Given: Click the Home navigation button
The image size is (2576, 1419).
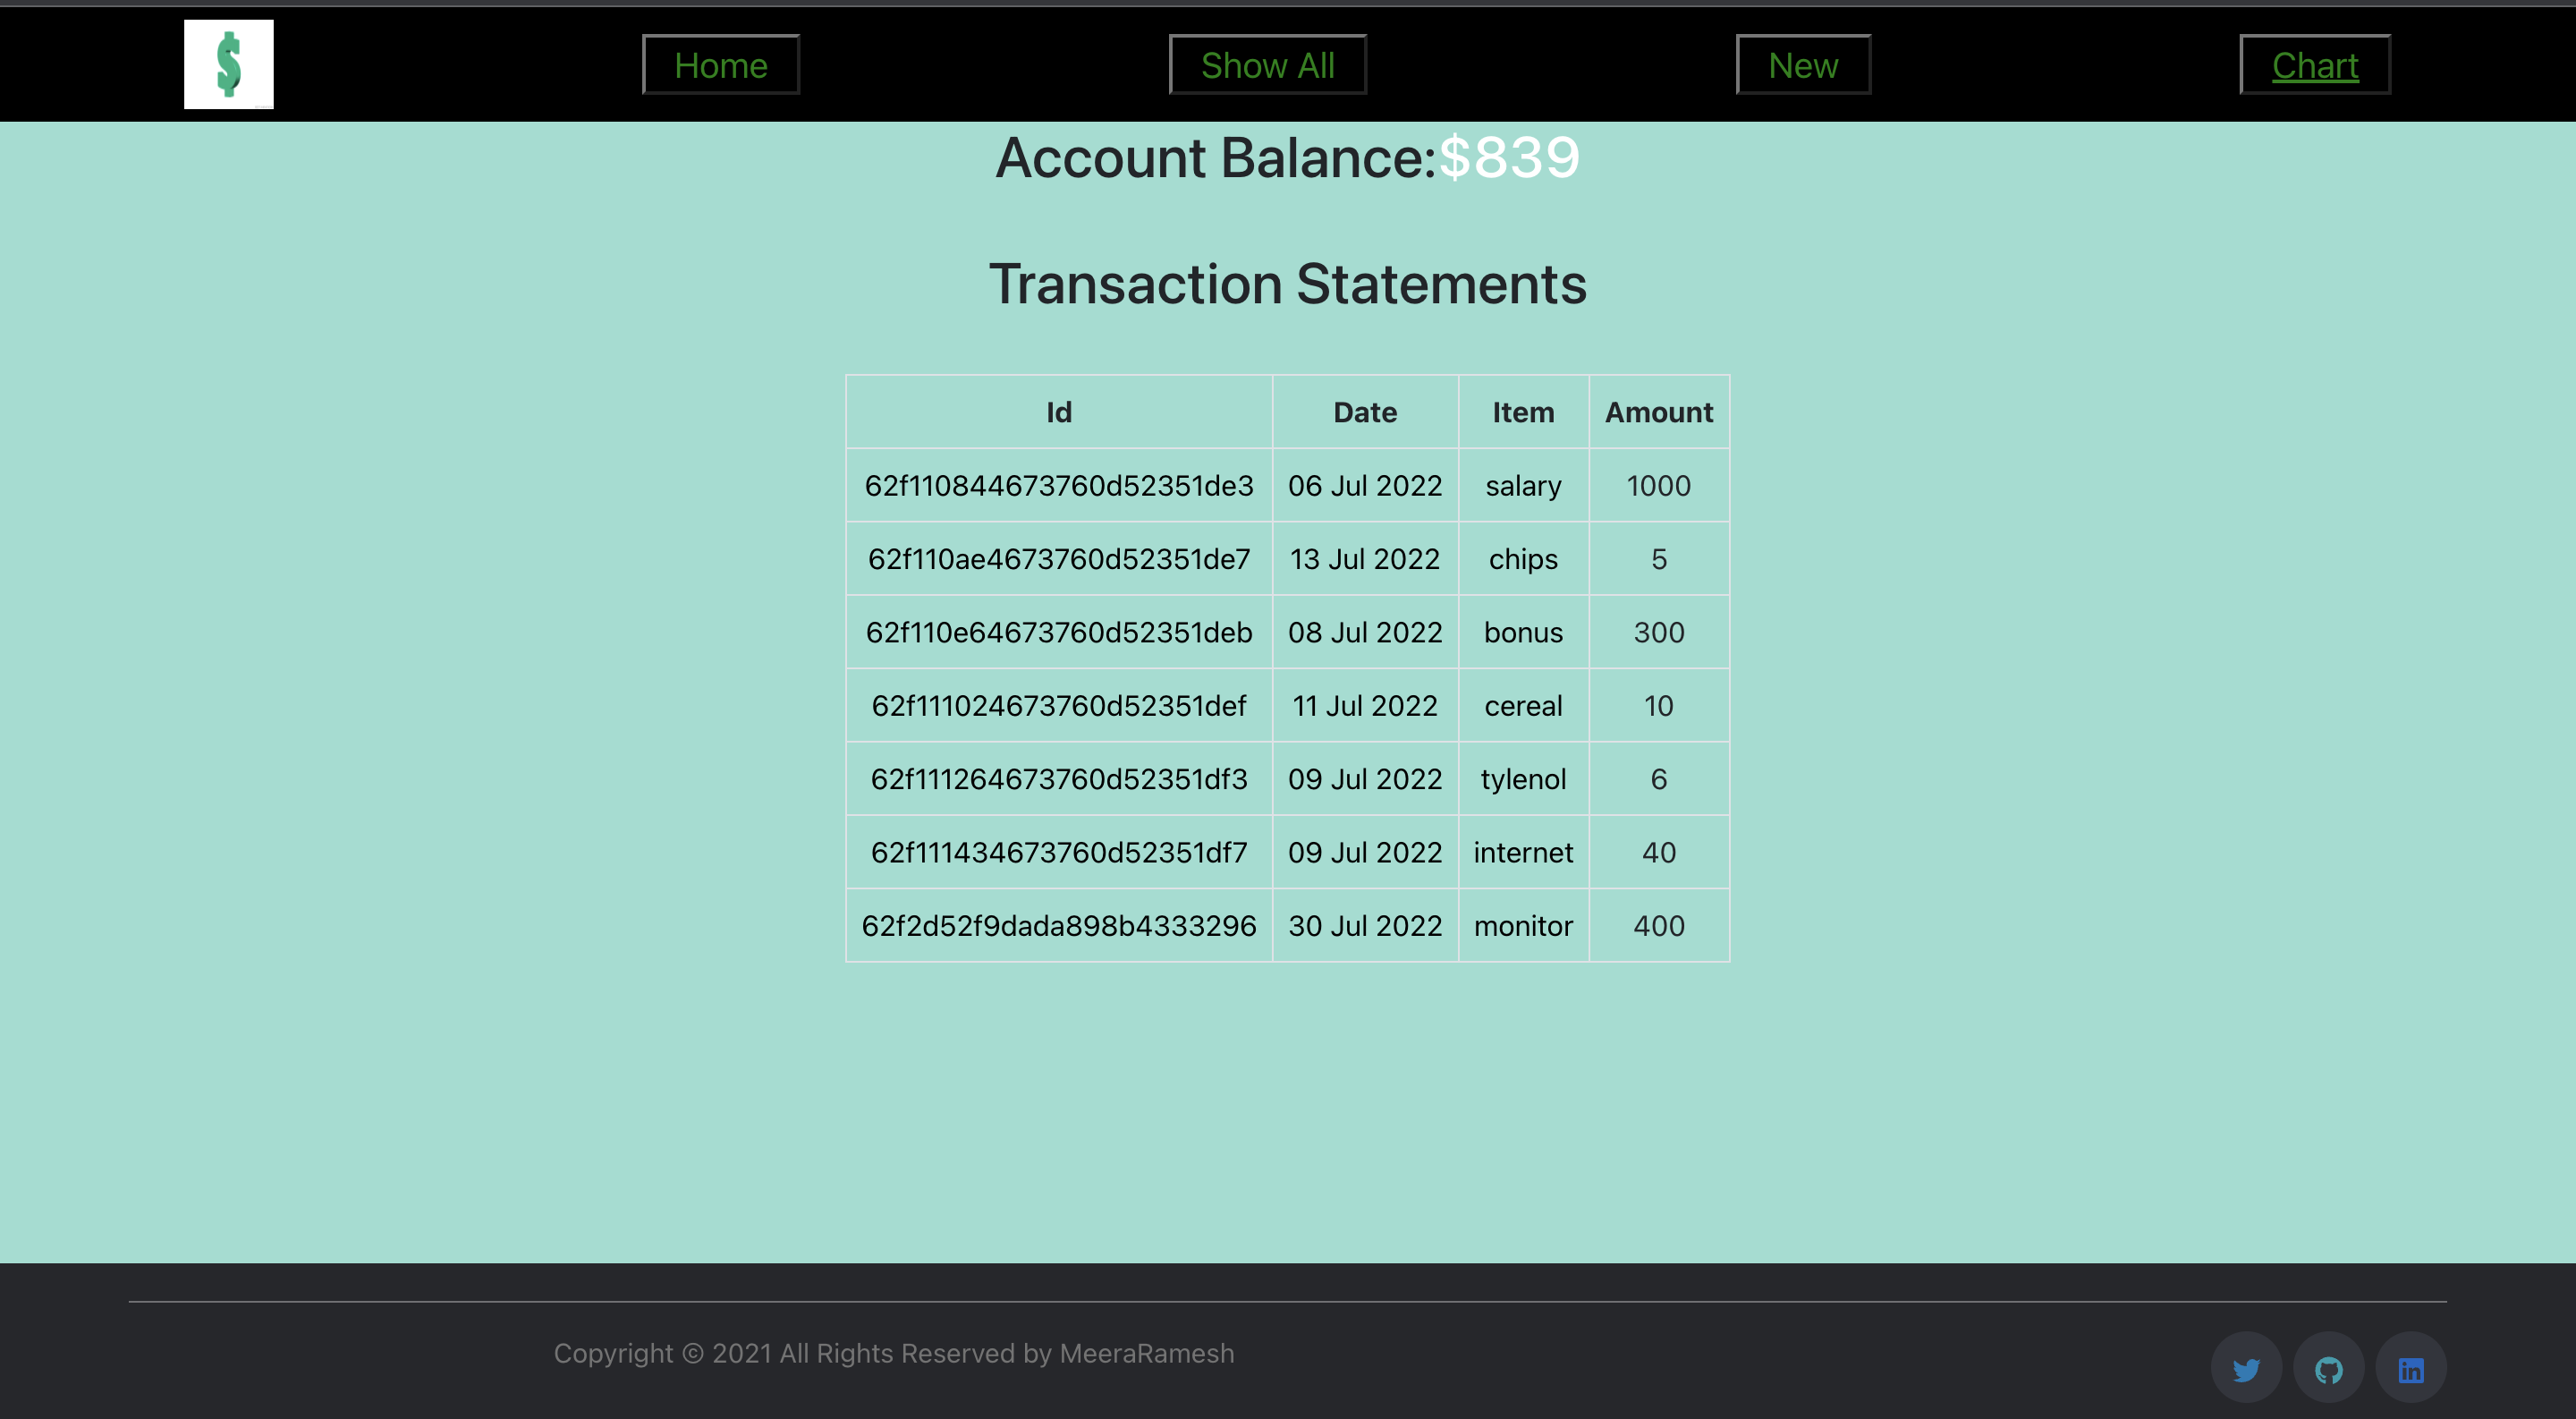Looking at the screenshot, I should click(720, 64).
